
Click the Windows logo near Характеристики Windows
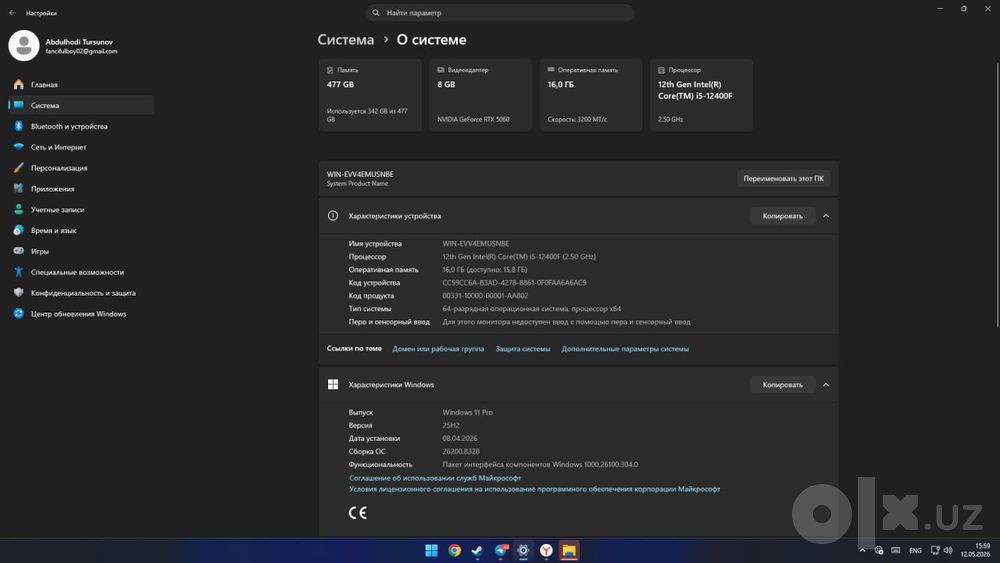pyautogui.click(x=333, y=384)
